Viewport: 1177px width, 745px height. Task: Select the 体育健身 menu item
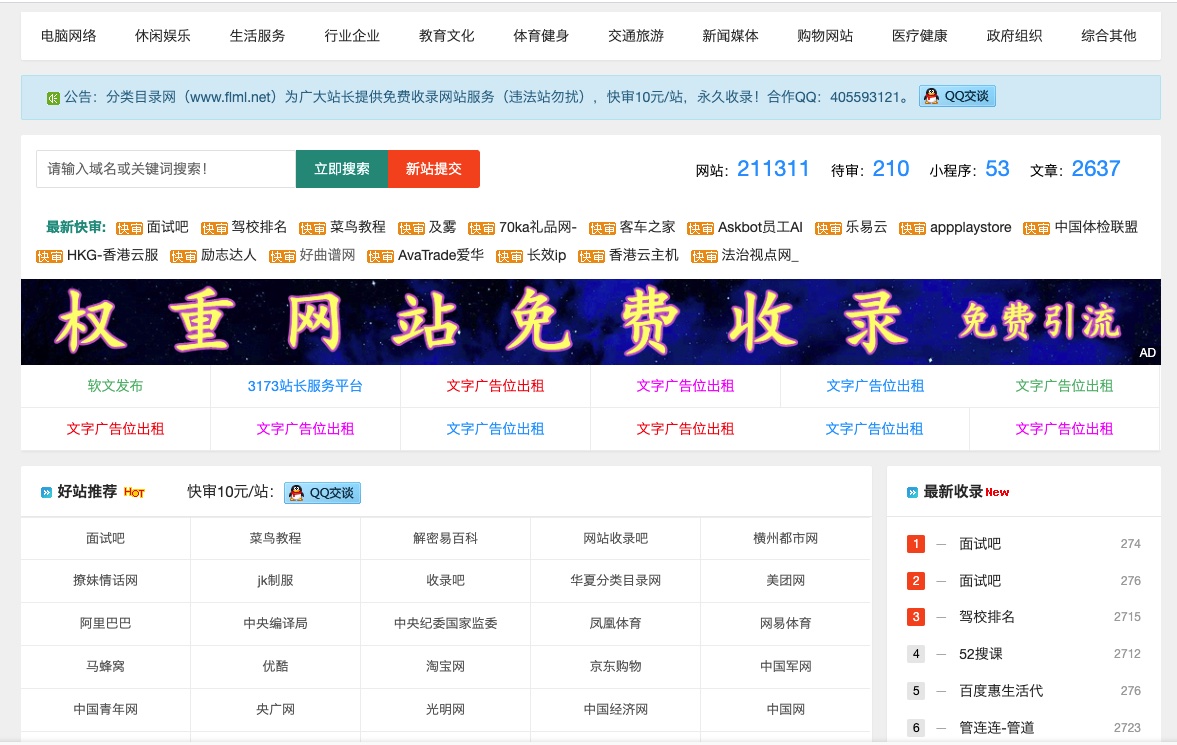coord(541,35)
